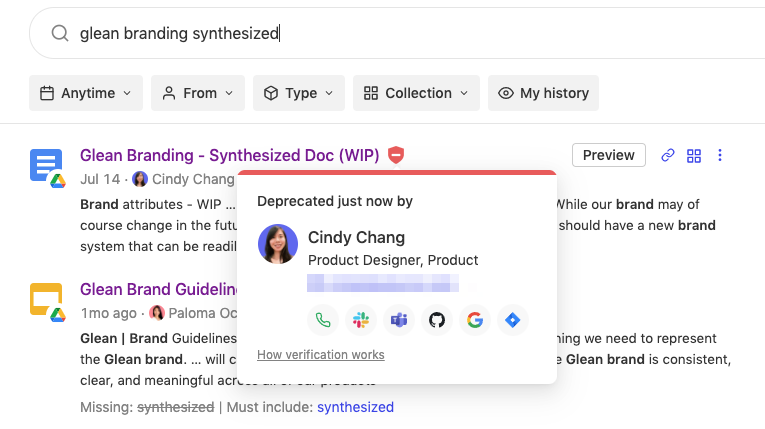Screen dimensions: 765x429
Task: Click the Google icon in popup
Action: [x=475, y=320]
